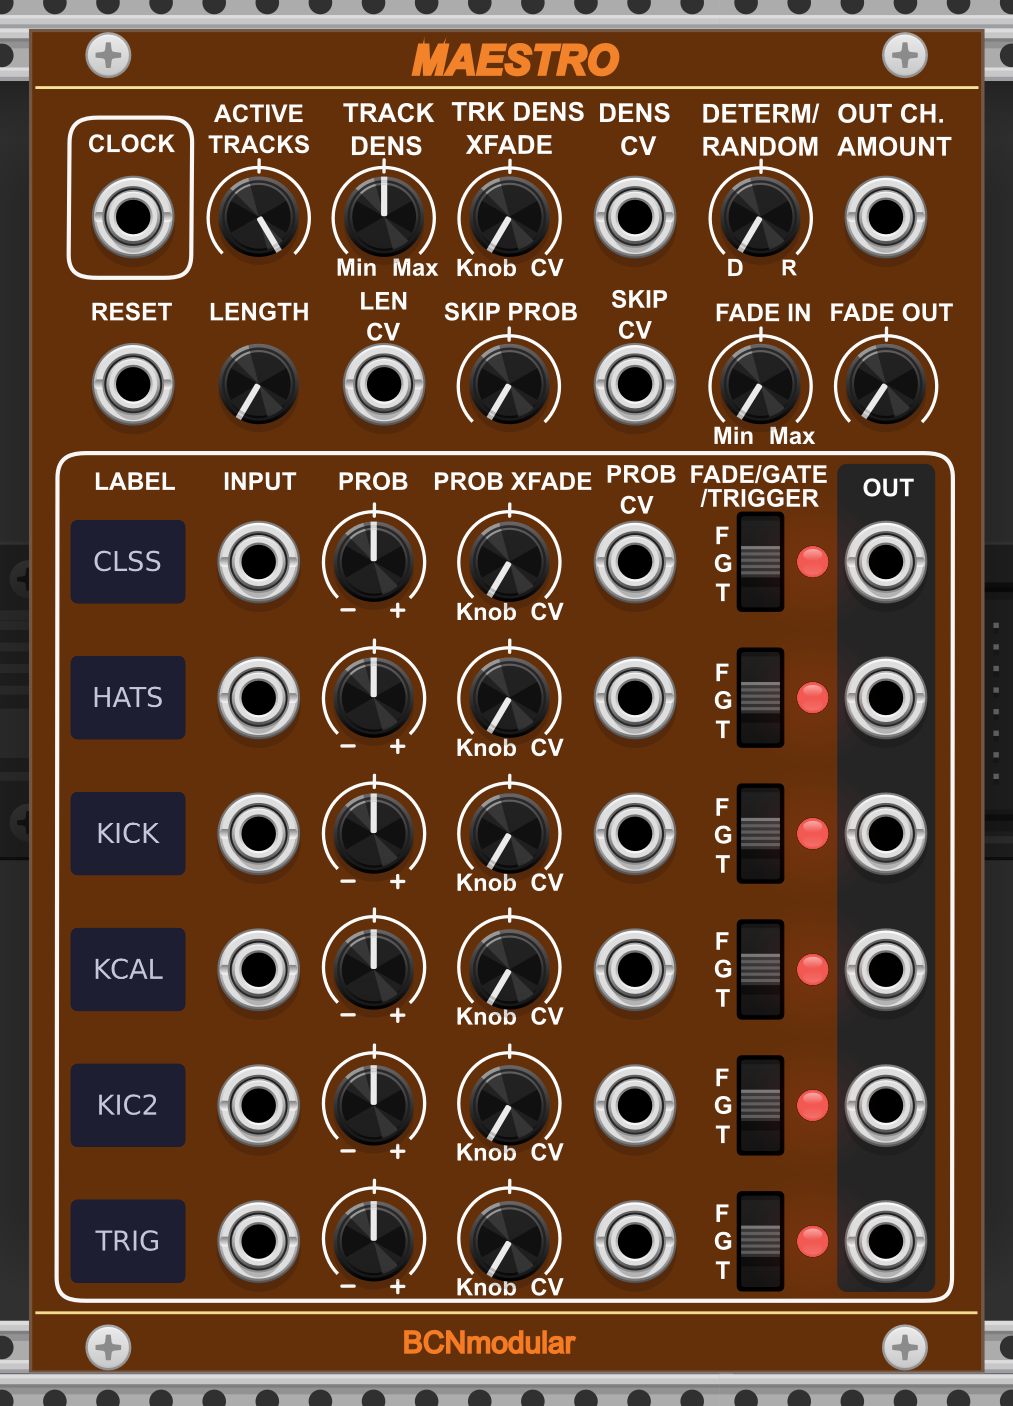Click the SKIP CV input jack
Screen dimensions: 1013x1406
click(x=635, y=384)
